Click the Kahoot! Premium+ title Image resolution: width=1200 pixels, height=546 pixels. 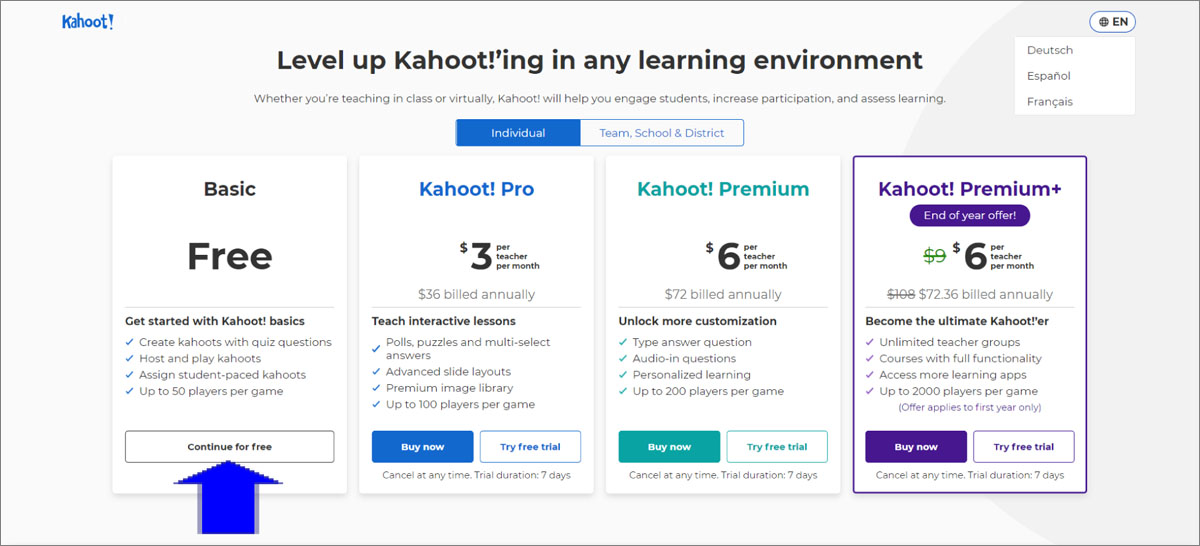[970, 189]
